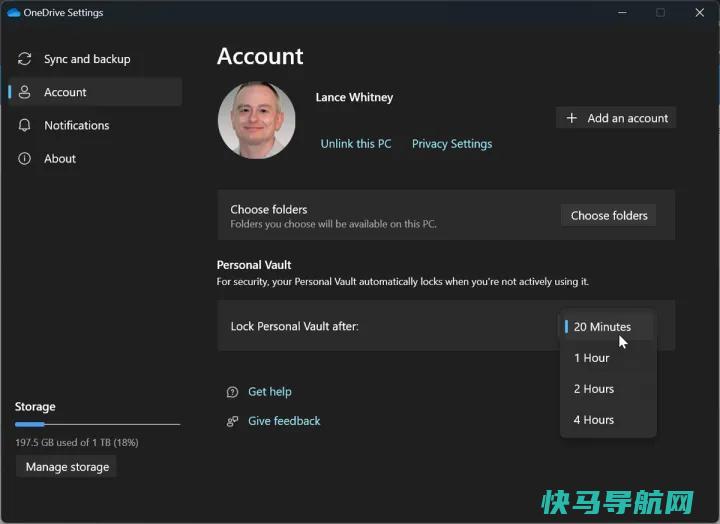Select 20 Minutes lock option

tap(608, 327)
